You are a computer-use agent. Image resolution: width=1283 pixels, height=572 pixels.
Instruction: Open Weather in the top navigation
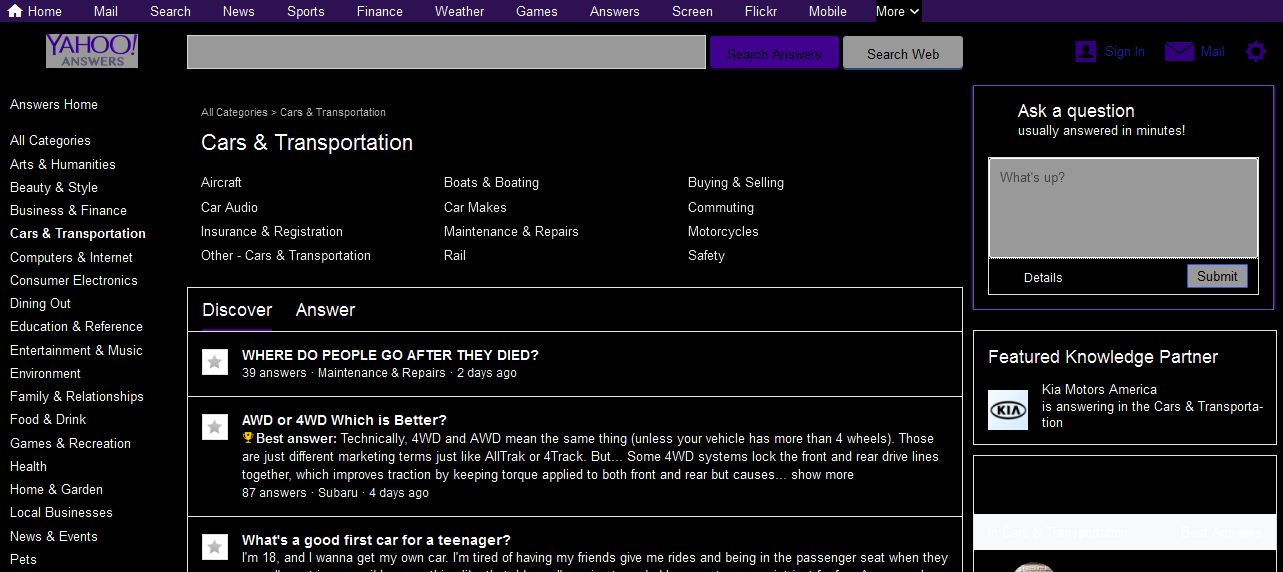click(460, 11)
